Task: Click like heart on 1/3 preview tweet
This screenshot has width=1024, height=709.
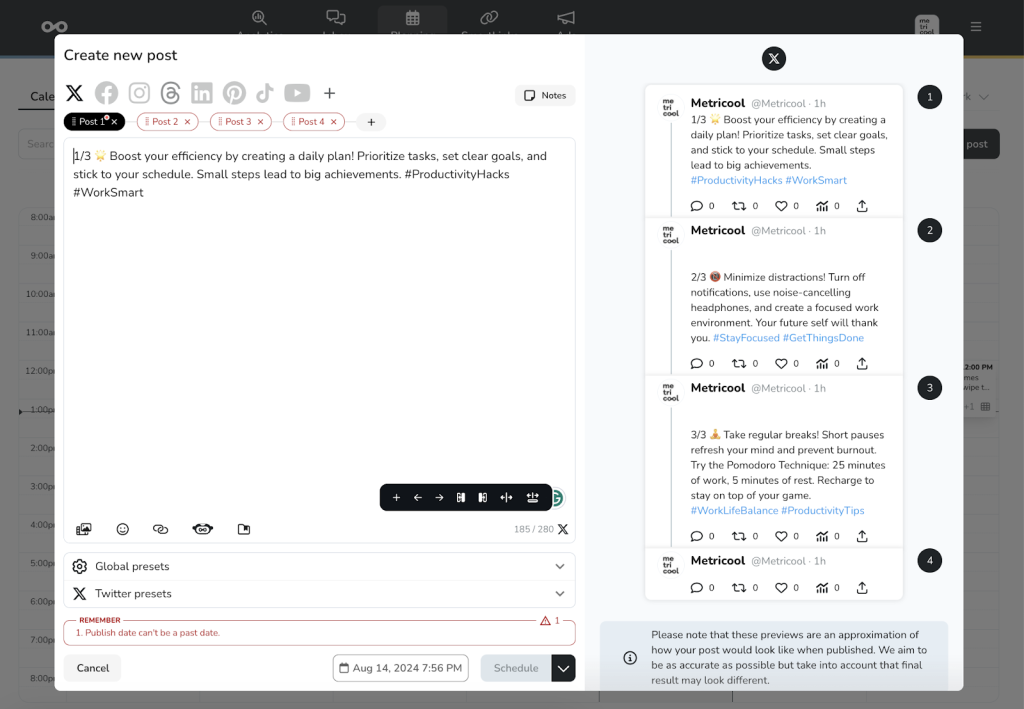Action: [x=781, y=206]
